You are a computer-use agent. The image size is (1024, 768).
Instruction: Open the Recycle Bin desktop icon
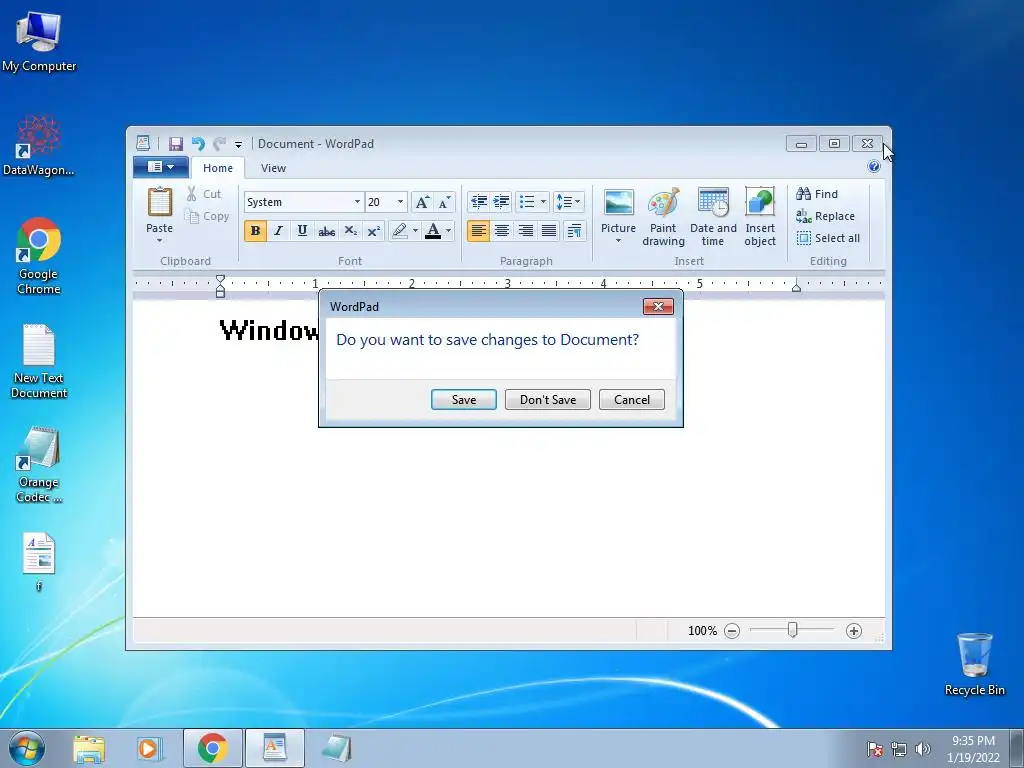point(974,664)
